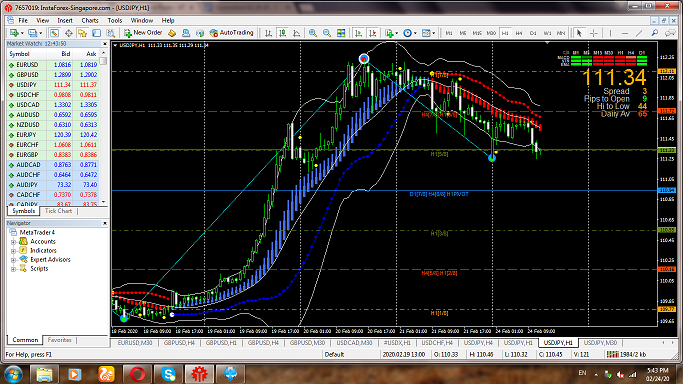Screen dimensions: 683x384
Task: Open the Tools menu
Action: (115, 20)
